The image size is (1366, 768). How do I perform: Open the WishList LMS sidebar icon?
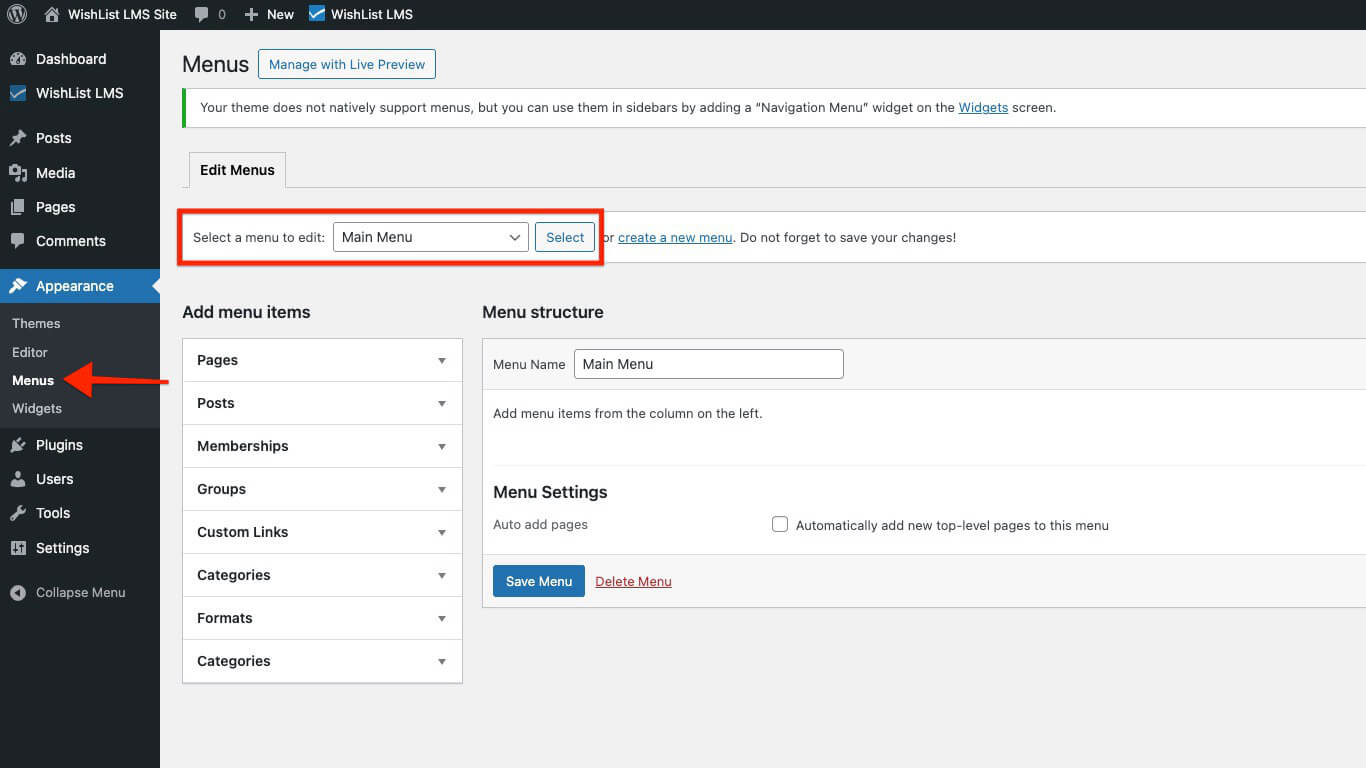[20, 93]
